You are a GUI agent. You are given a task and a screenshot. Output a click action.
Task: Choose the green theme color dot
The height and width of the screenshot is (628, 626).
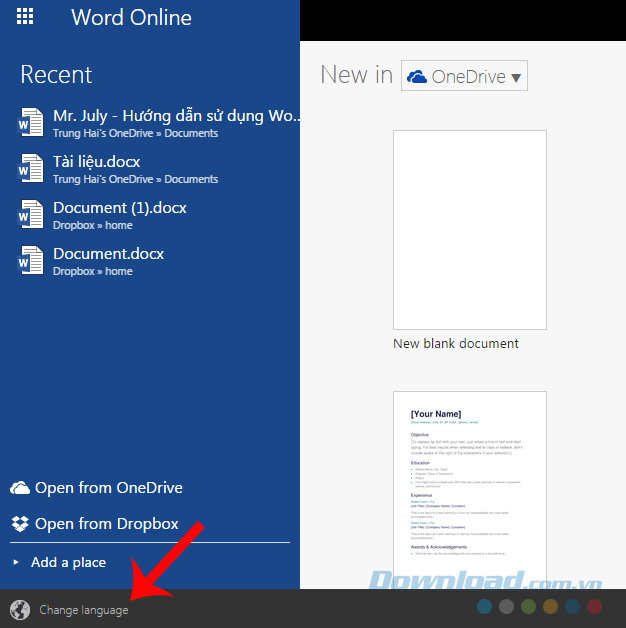click(x=529, y=606)
